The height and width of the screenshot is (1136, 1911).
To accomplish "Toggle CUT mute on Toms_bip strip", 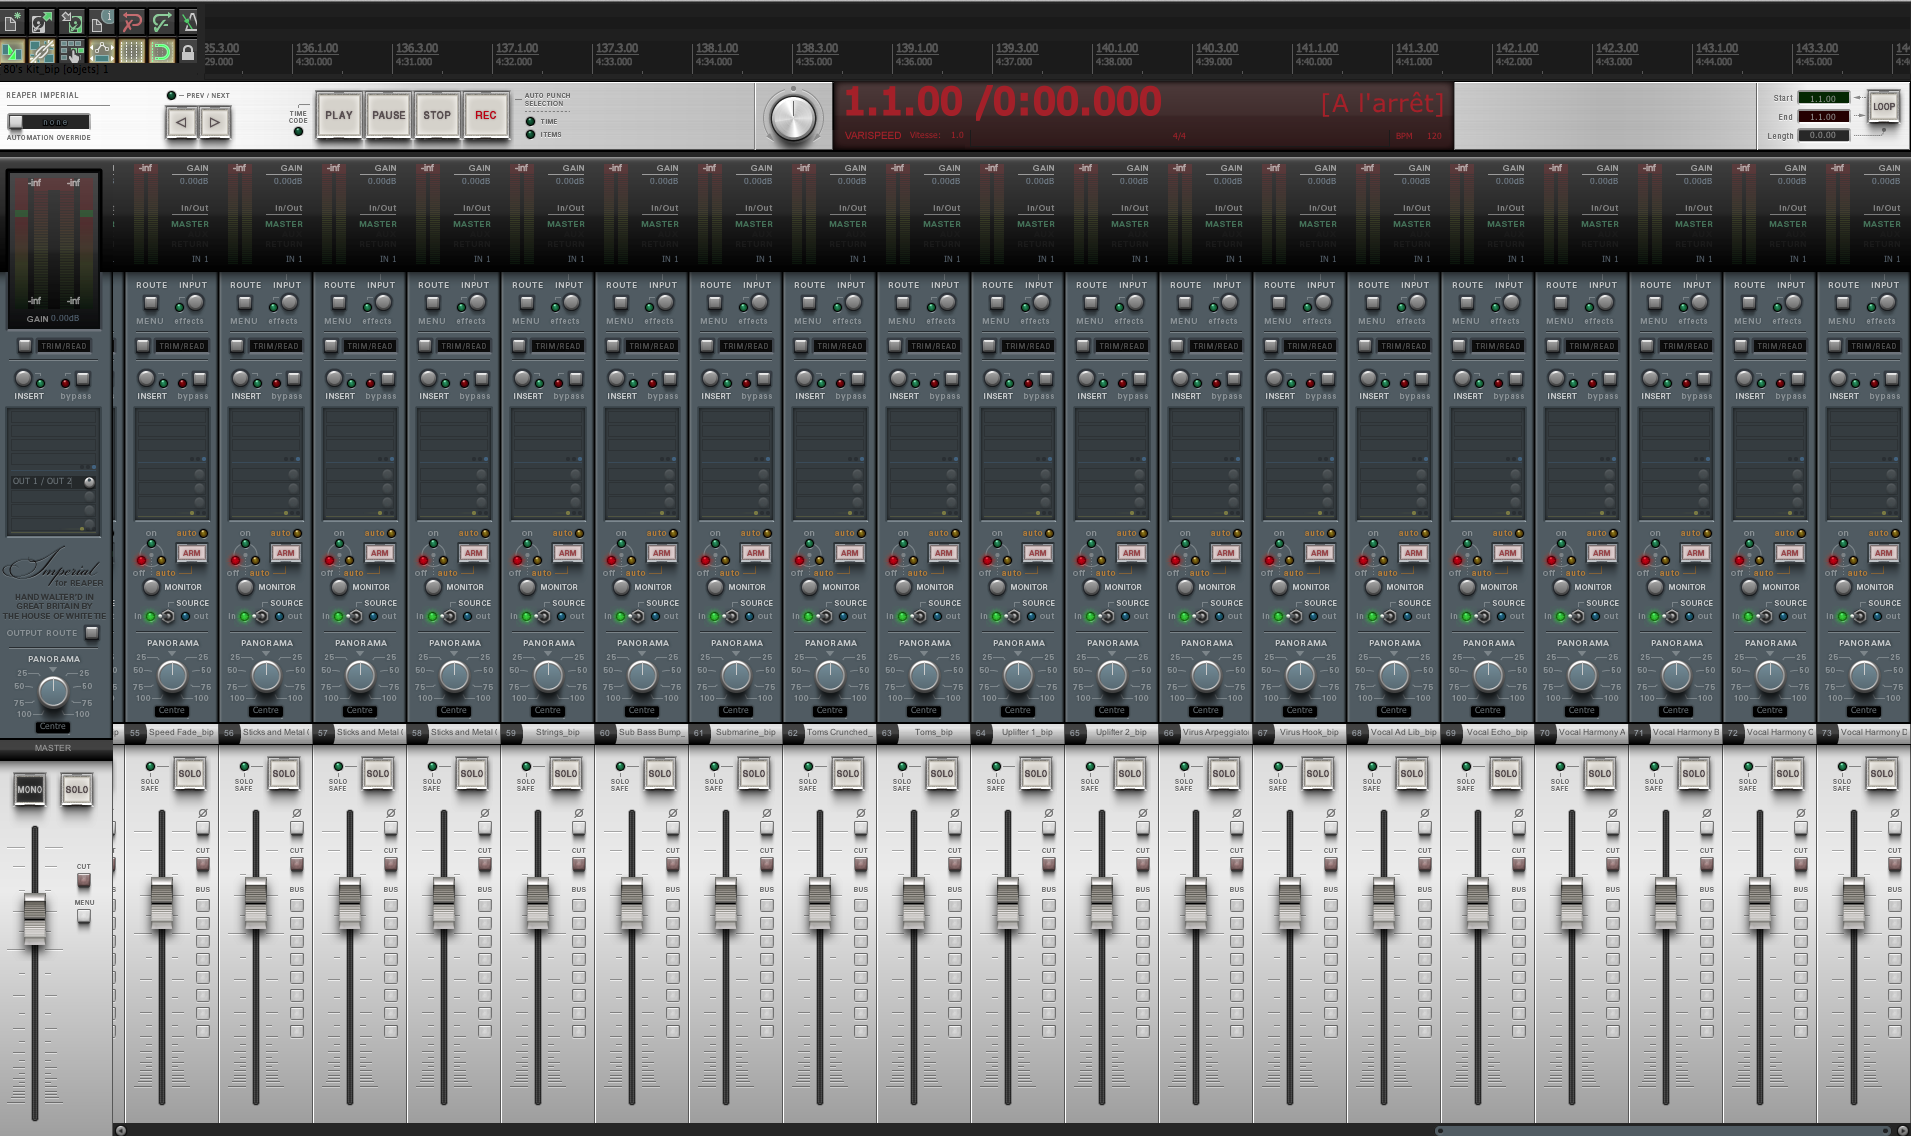I will coord(955,864).
